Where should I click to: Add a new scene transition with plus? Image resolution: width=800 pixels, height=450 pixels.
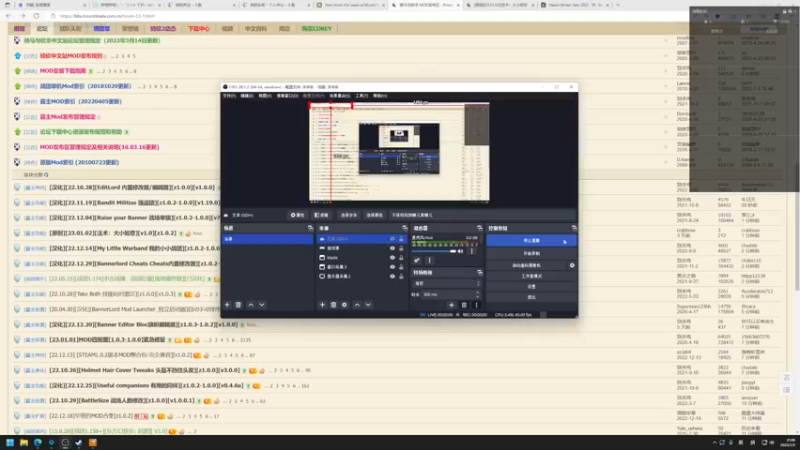451,305
